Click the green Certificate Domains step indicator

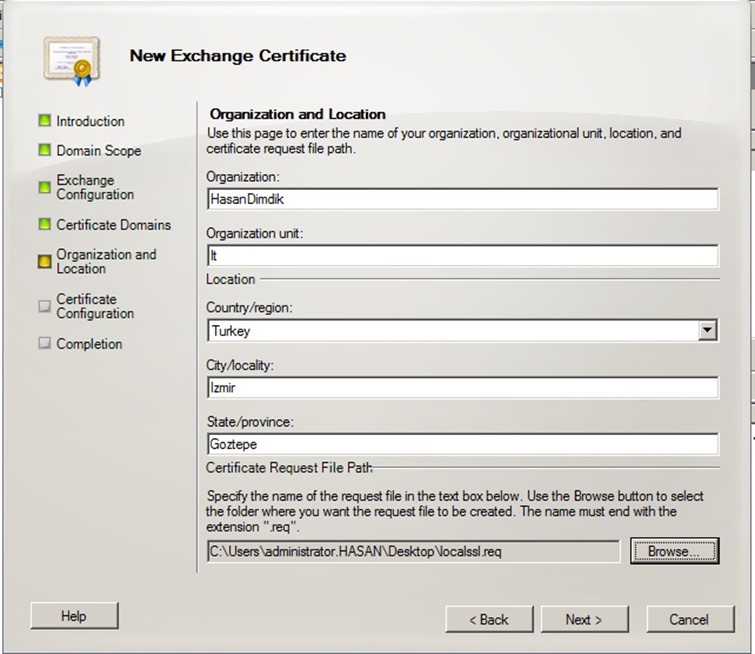coord(44,224)
